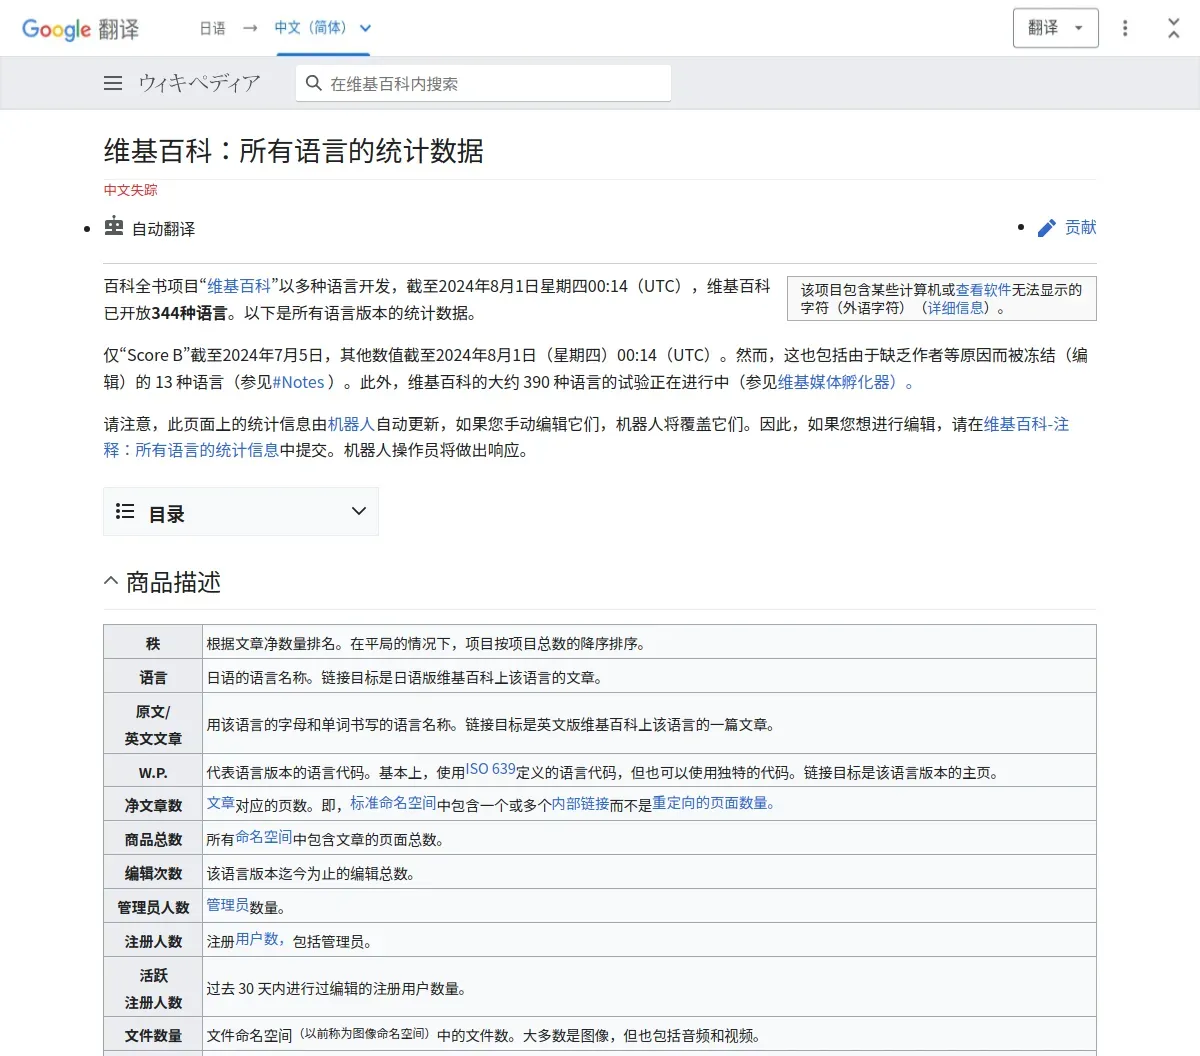The height and width of the screenshot is (1056, 1200).
Task: Click the 商品总数 header cell
Action: click(x=153, y=839)
